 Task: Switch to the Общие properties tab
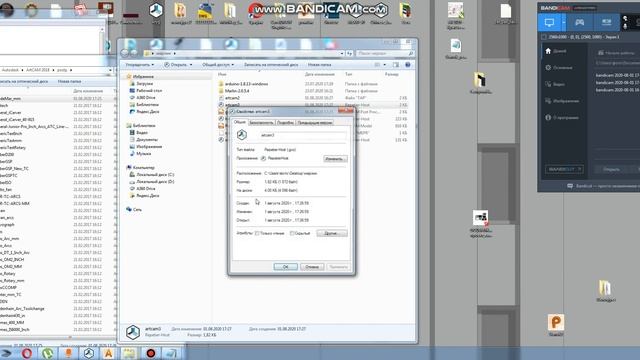240,122
